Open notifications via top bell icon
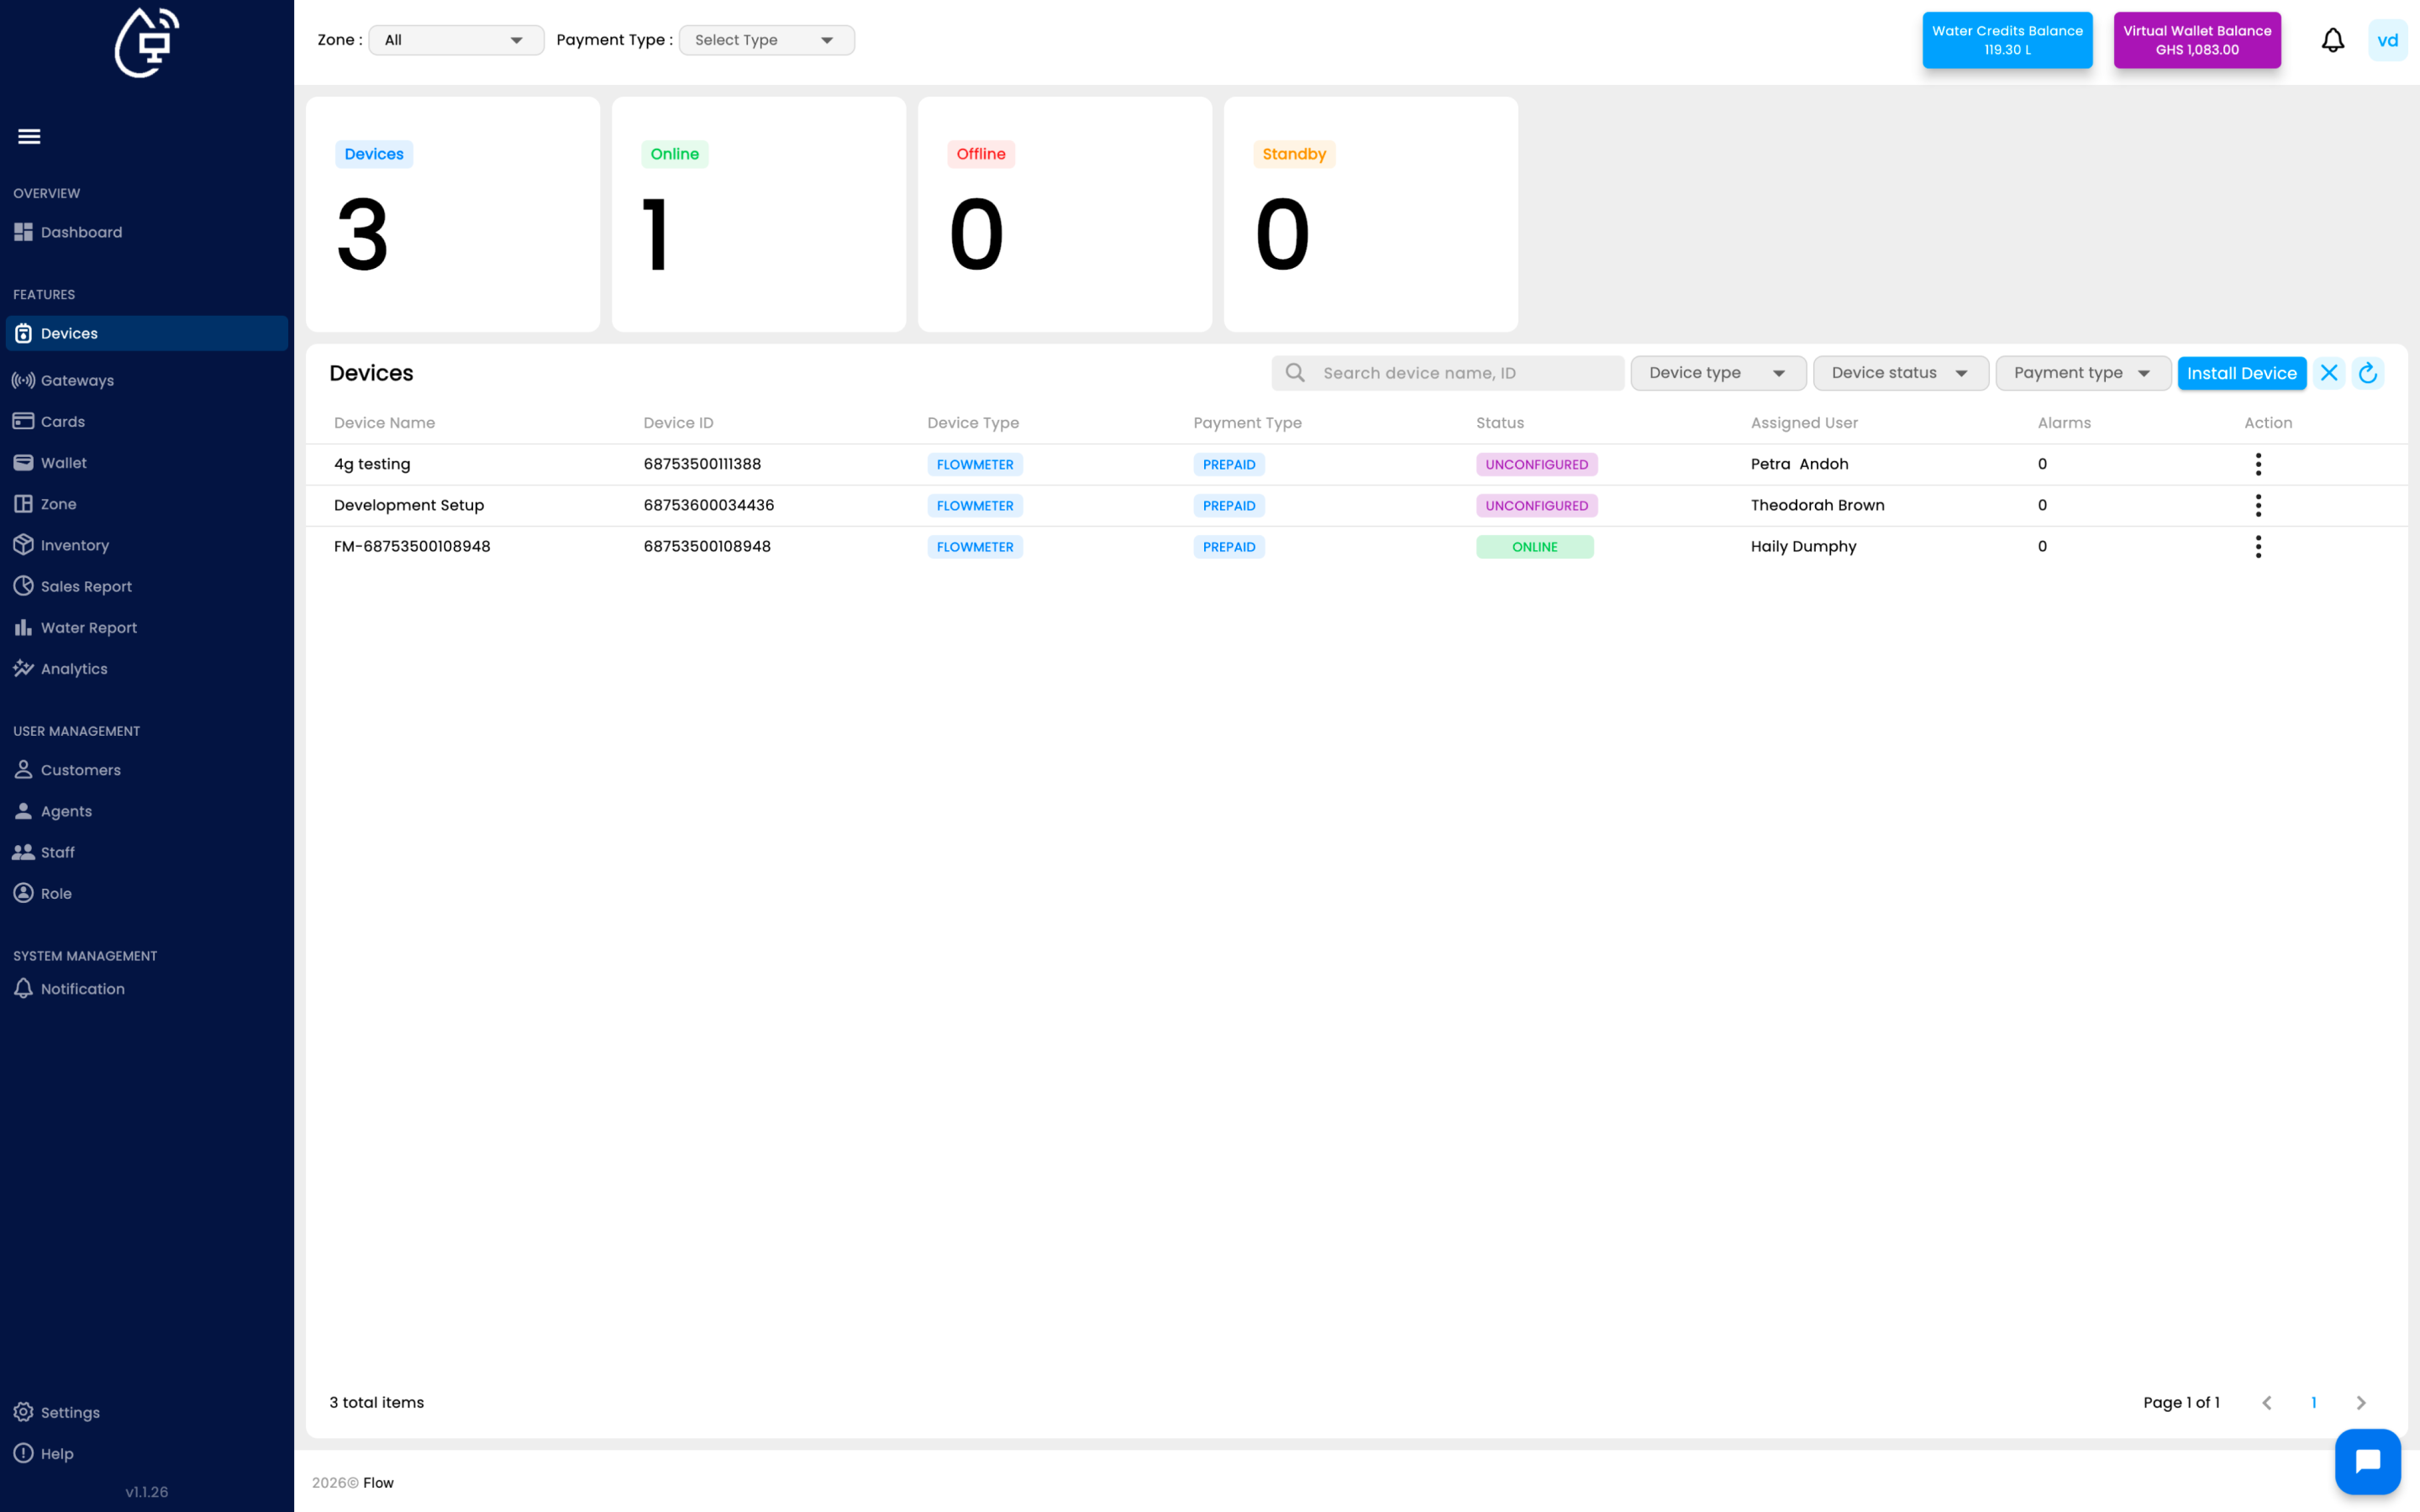This screenshot has height=1512, width=2420. click(2332, 40)
